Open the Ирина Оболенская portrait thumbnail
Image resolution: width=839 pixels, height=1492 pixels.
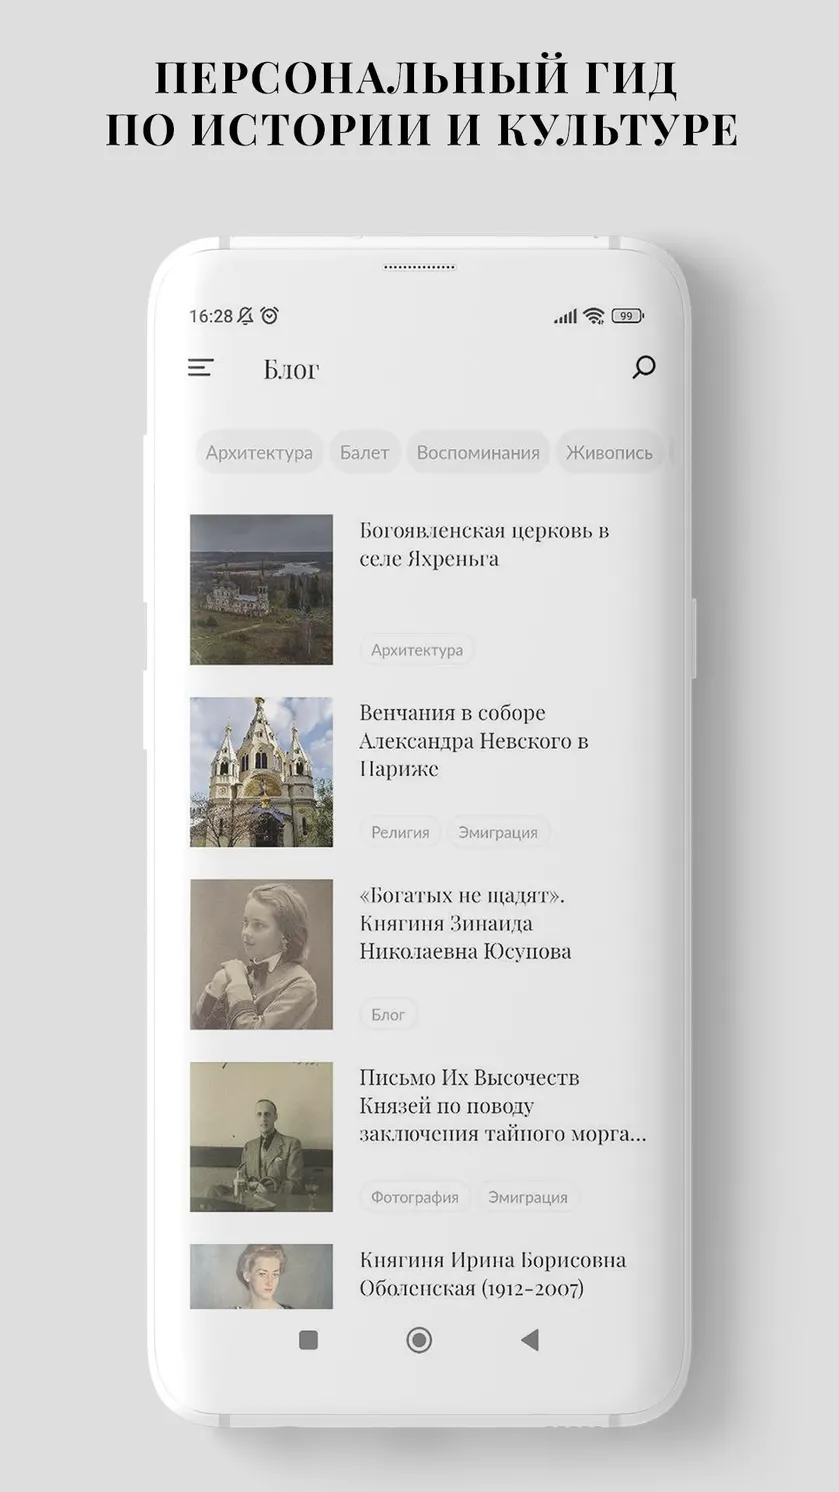pyautogui.click(x=261, y=1276)
